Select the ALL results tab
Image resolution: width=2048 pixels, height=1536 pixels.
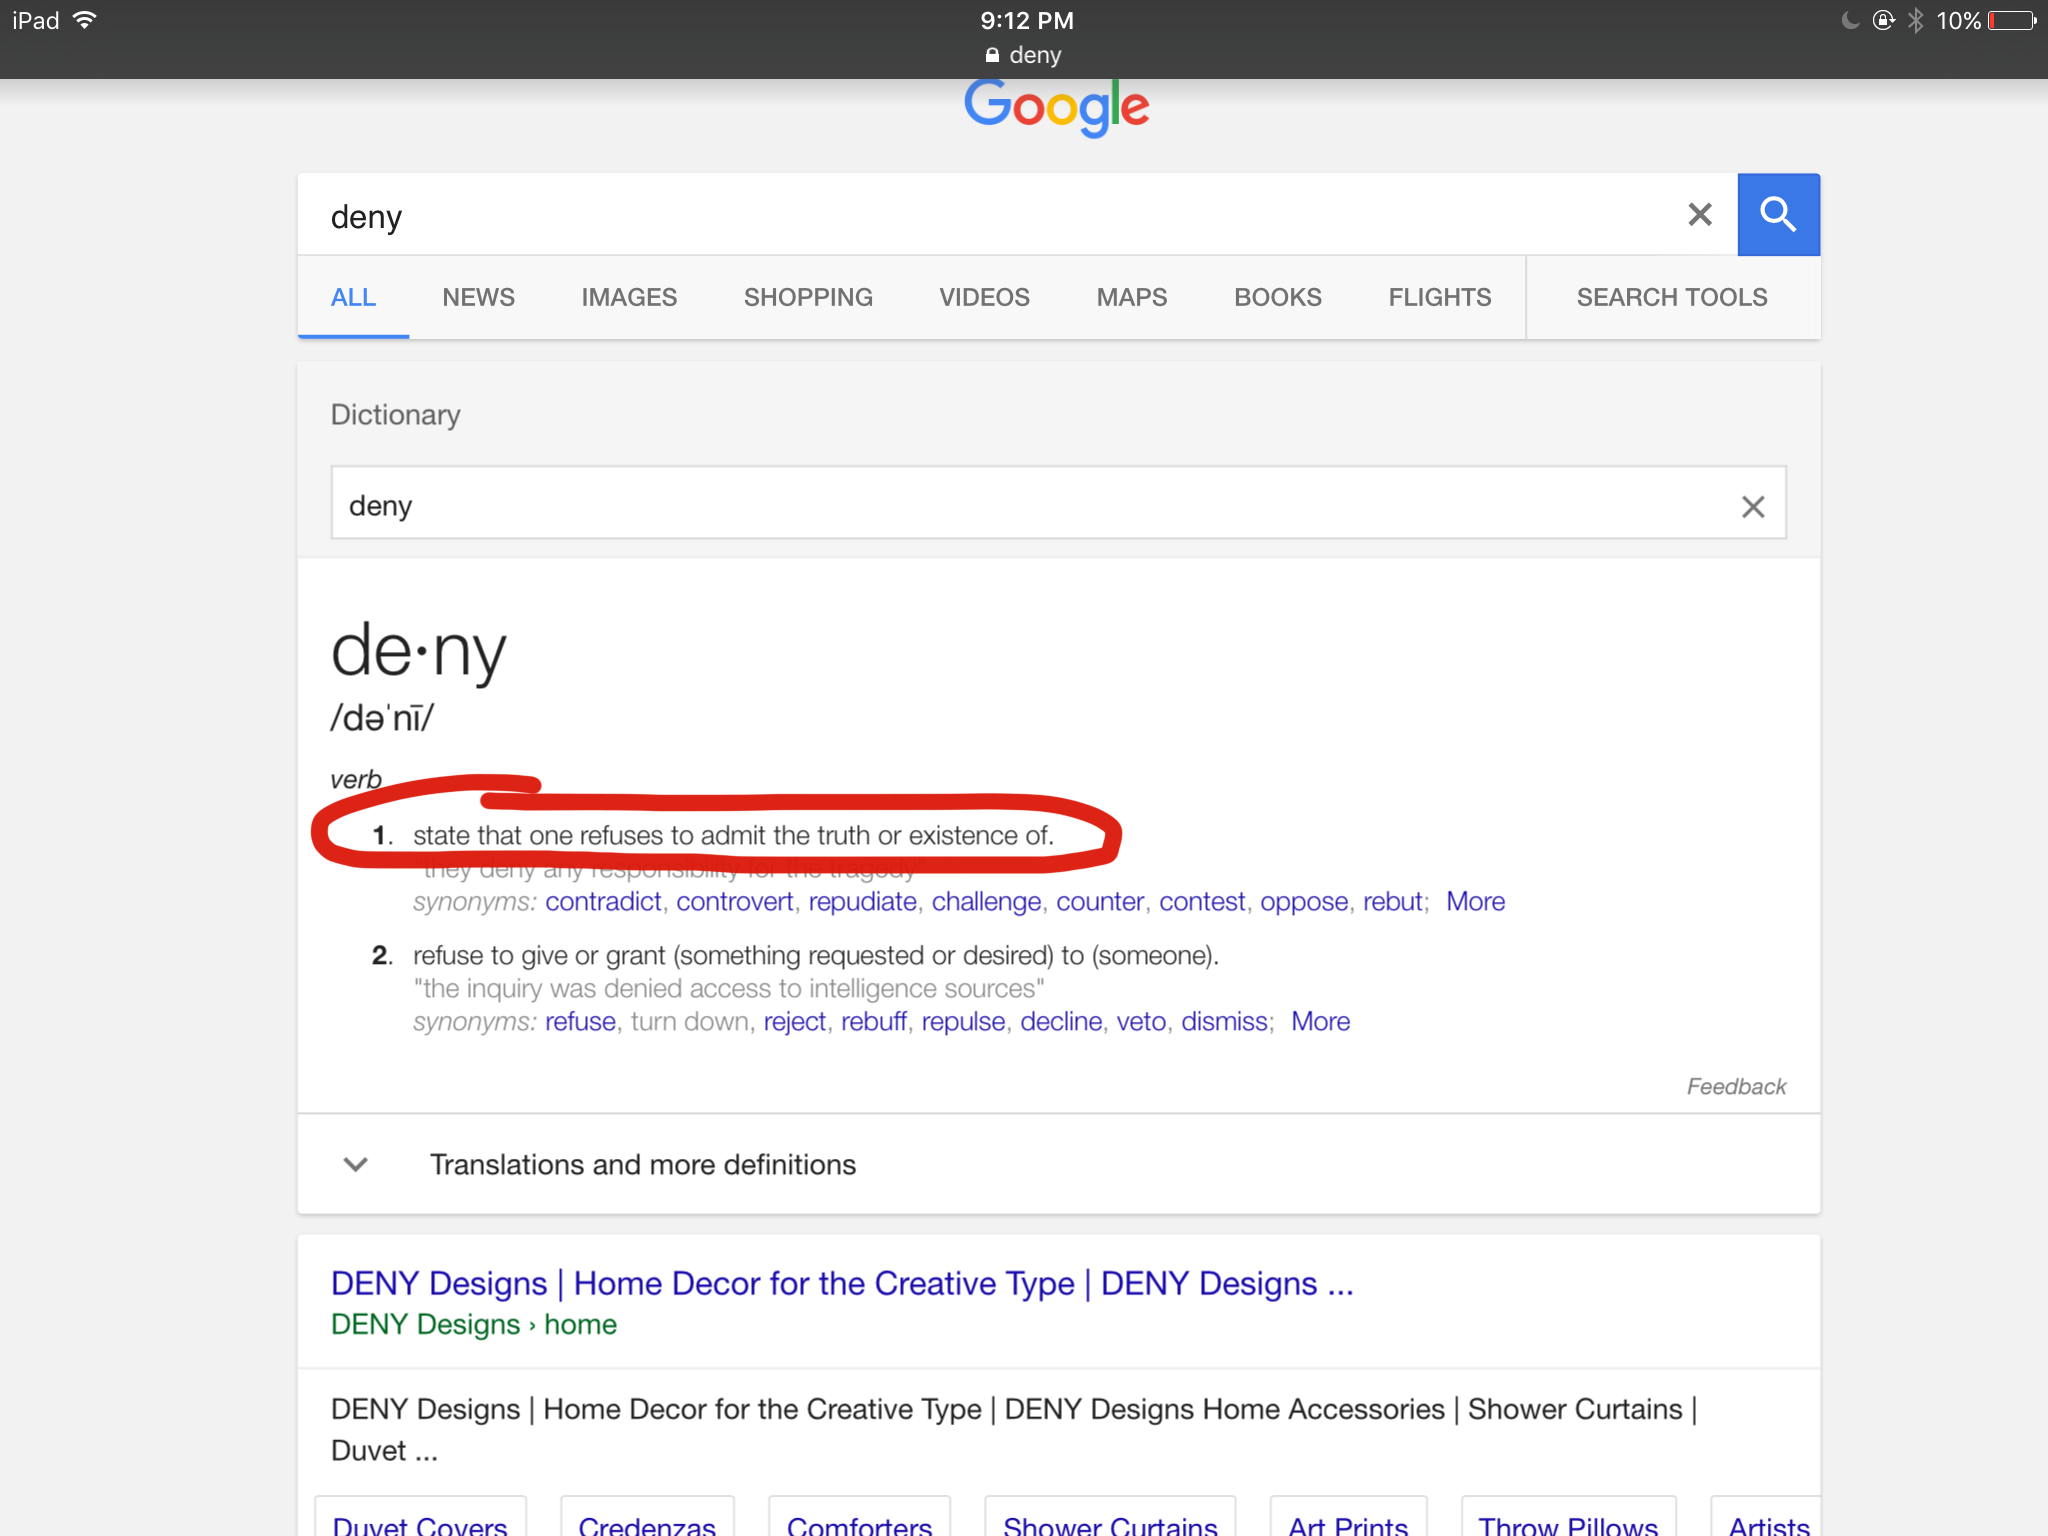click(353, 297)
